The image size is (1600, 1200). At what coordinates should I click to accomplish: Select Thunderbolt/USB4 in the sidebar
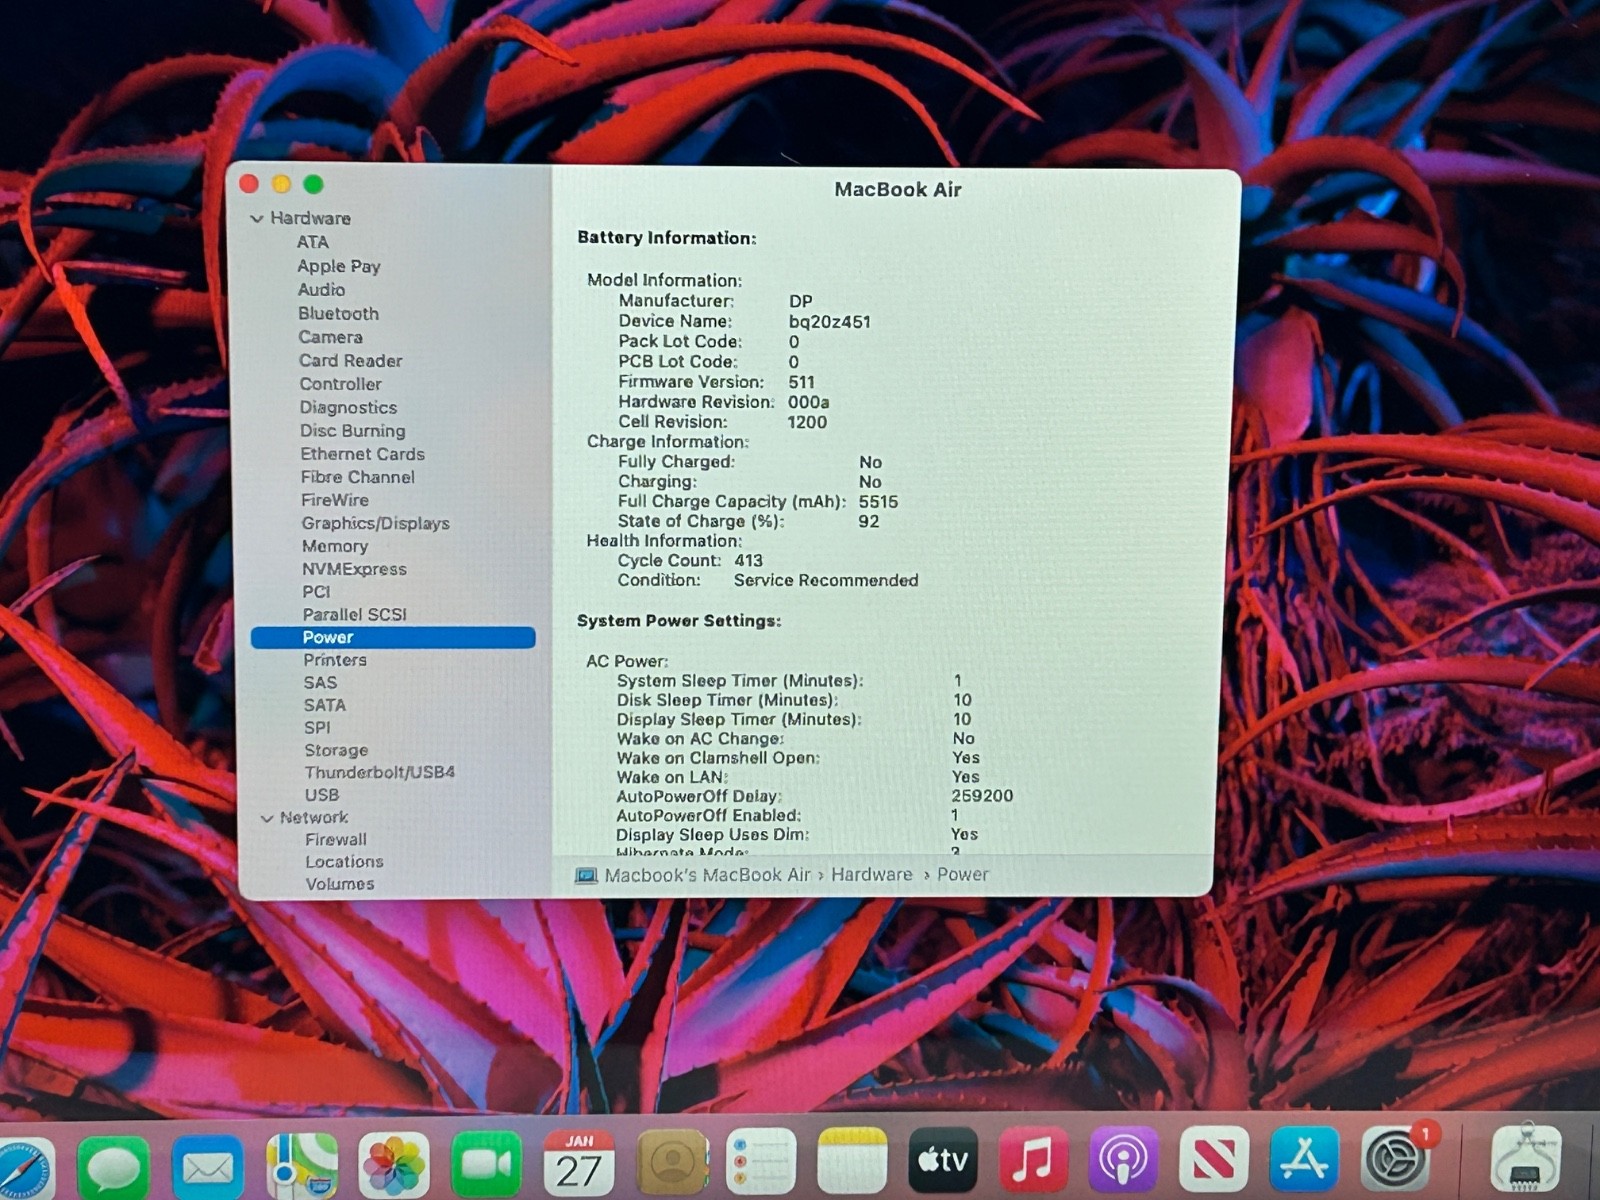(x=379, y=772)
